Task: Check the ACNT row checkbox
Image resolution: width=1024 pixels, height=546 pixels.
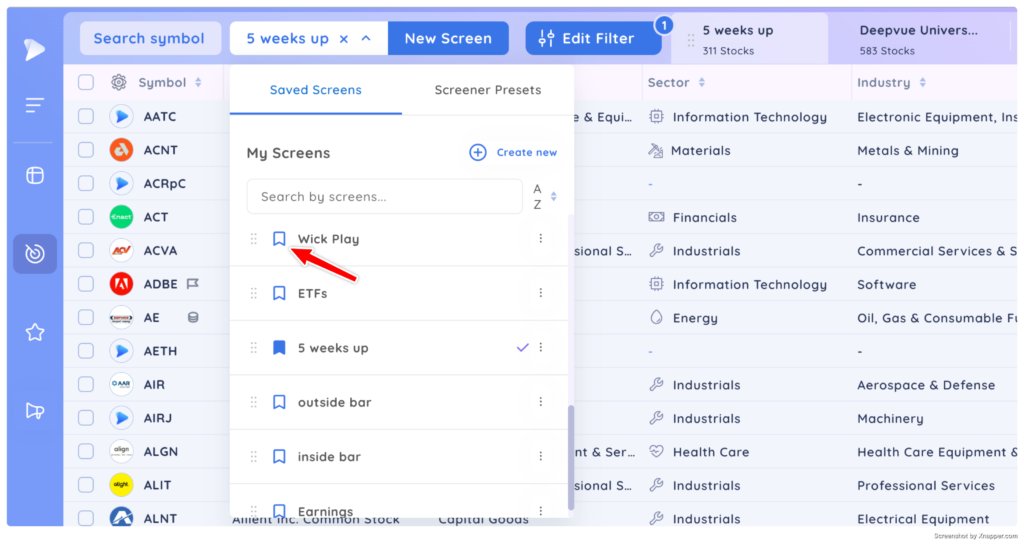Action: (x=86, y=150)
